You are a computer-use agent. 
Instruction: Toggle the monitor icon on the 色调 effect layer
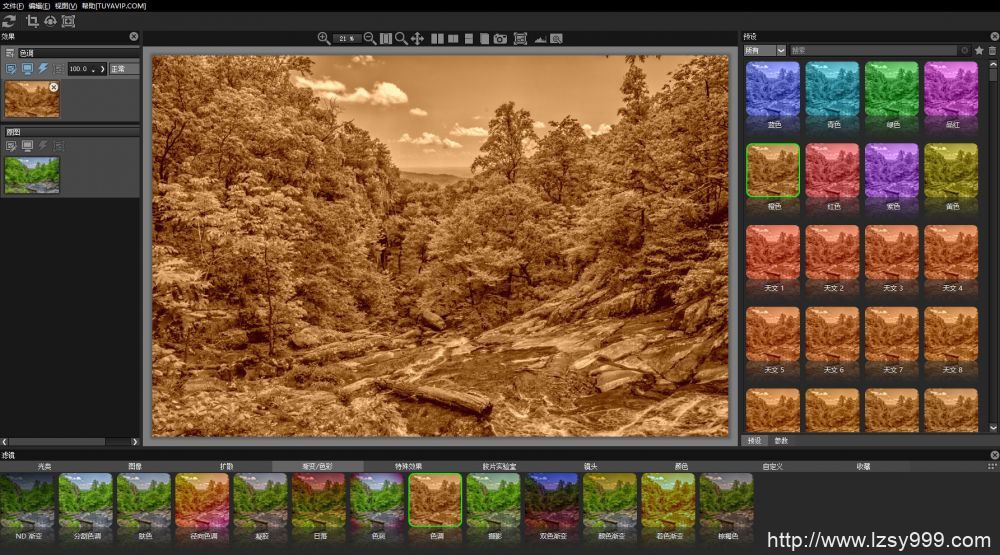click(27, 69)
